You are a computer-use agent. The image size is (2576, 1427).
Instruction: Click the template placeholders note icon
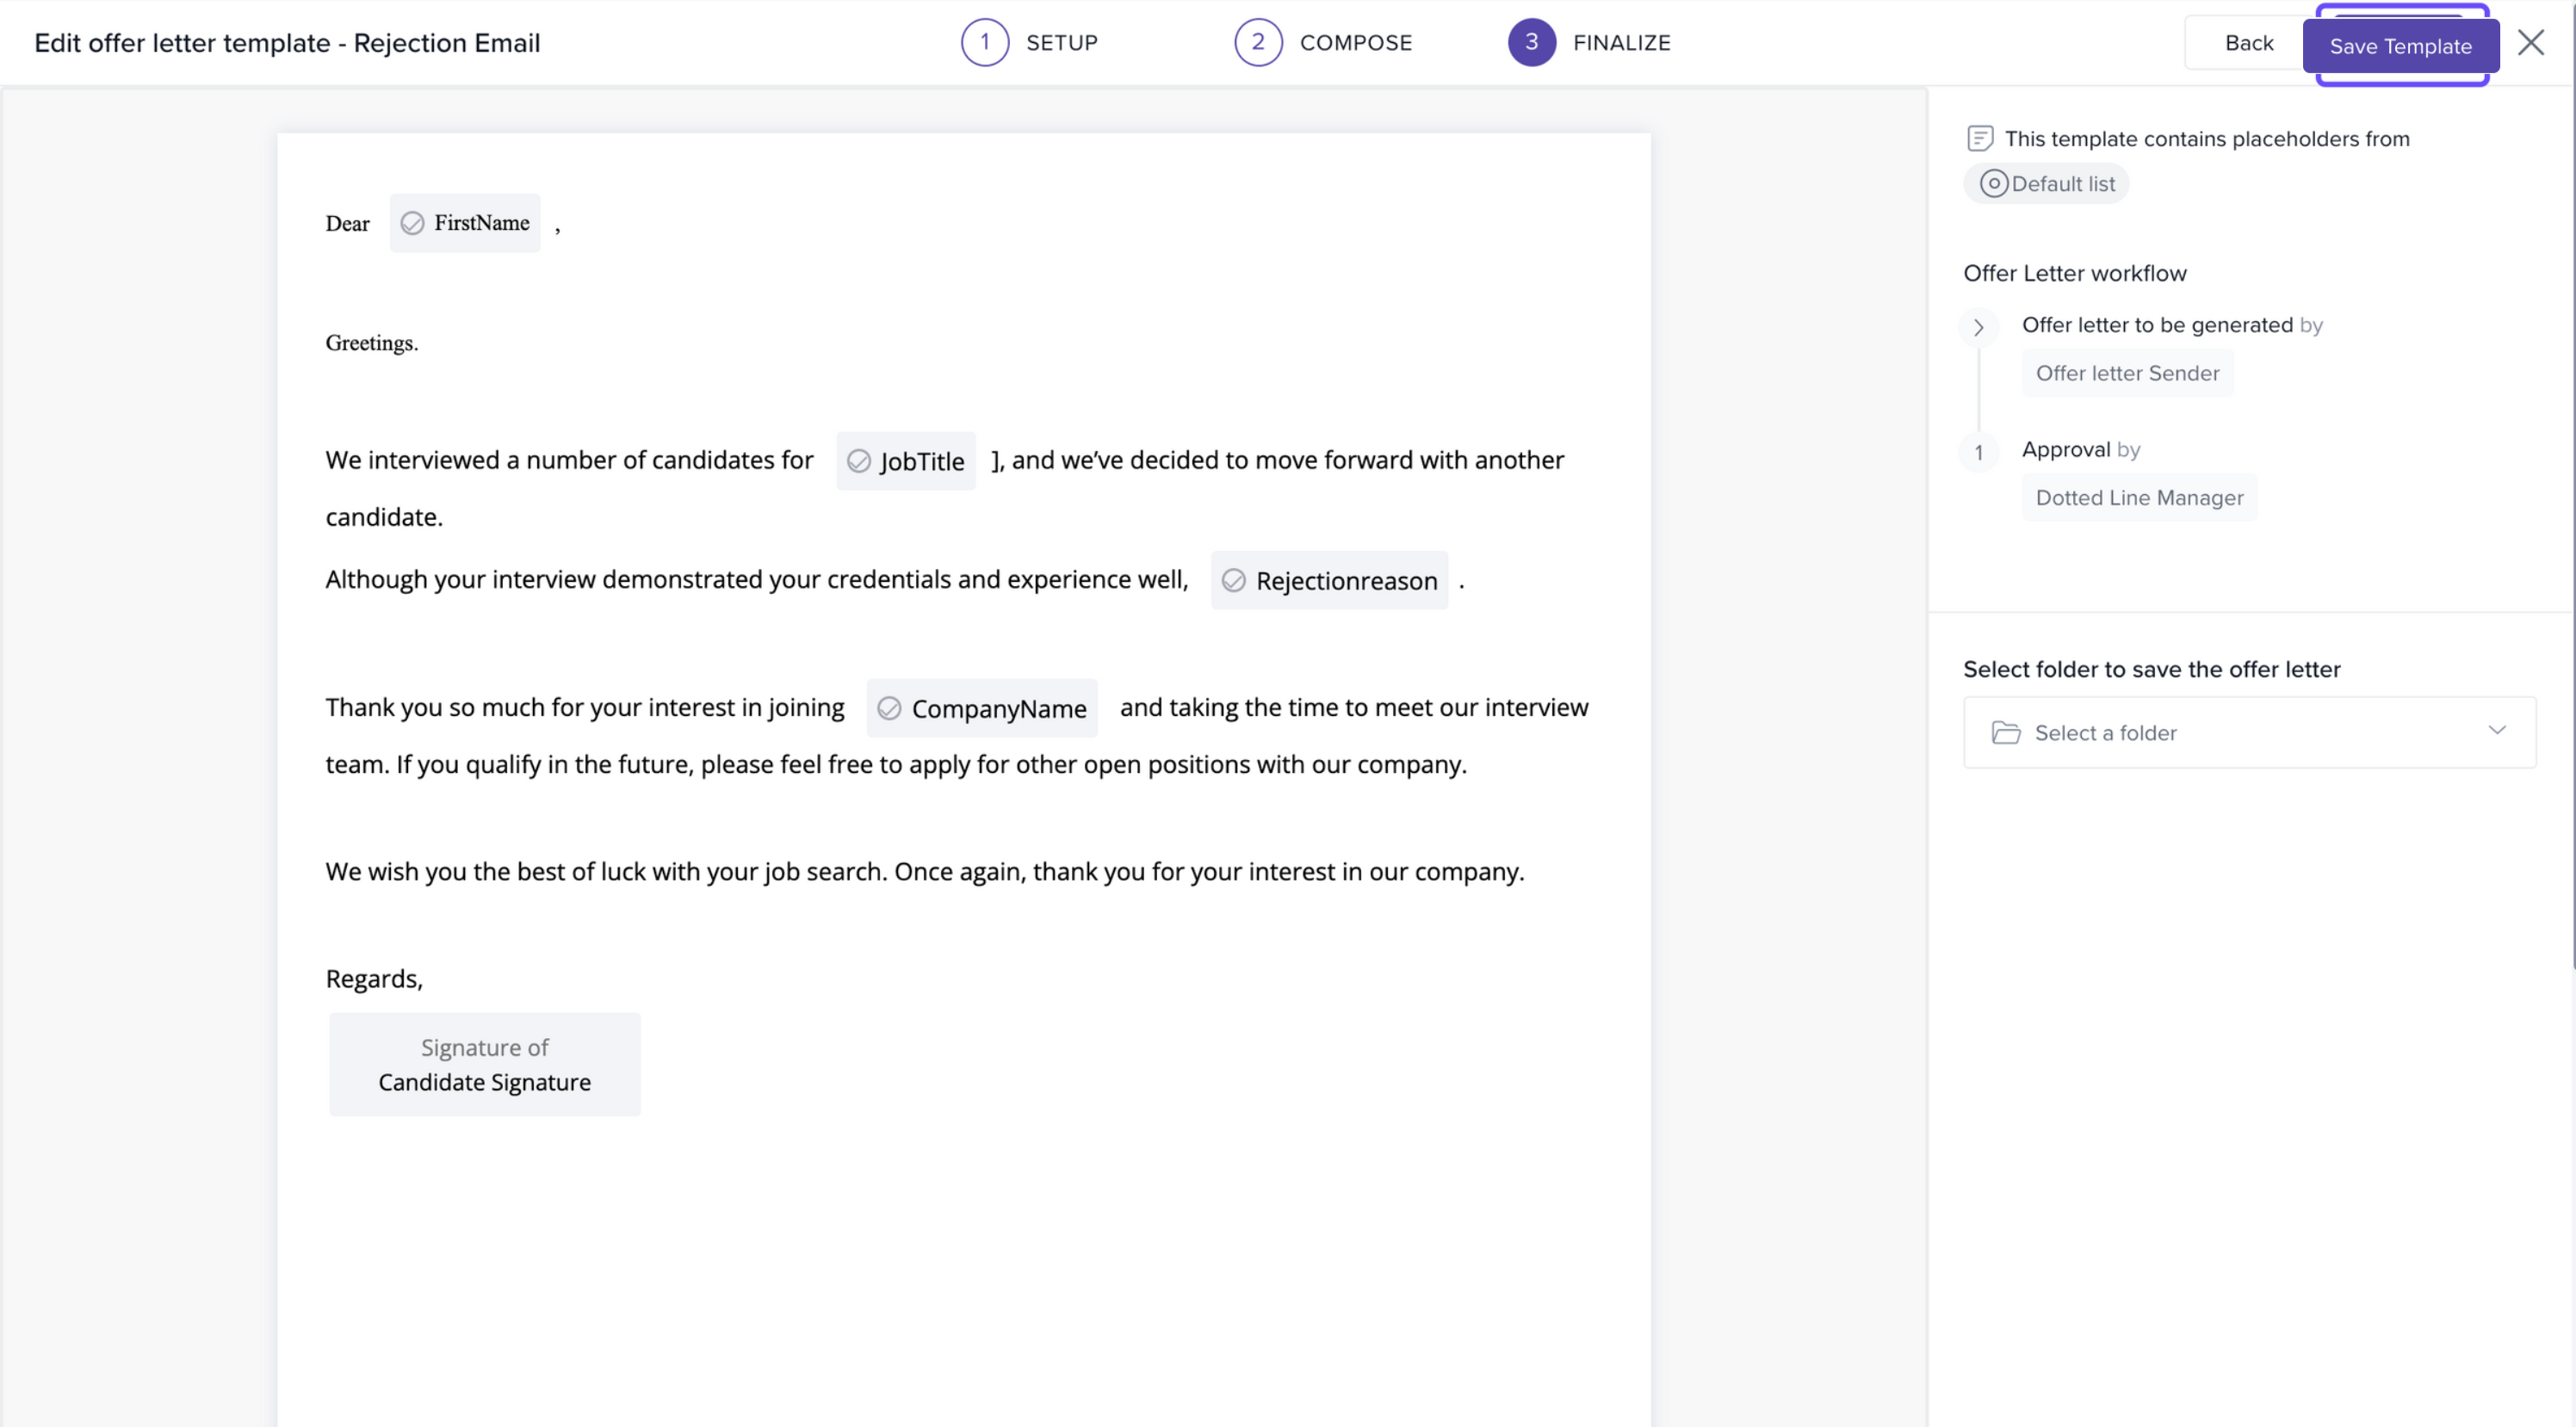(1979, 138)
